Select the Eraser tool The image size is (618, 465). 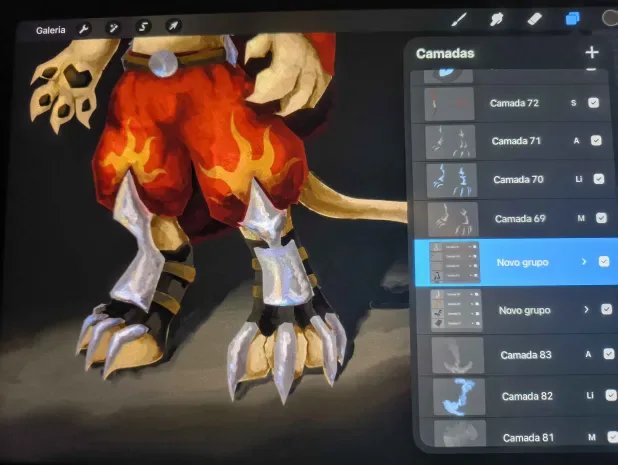[534, 19]
